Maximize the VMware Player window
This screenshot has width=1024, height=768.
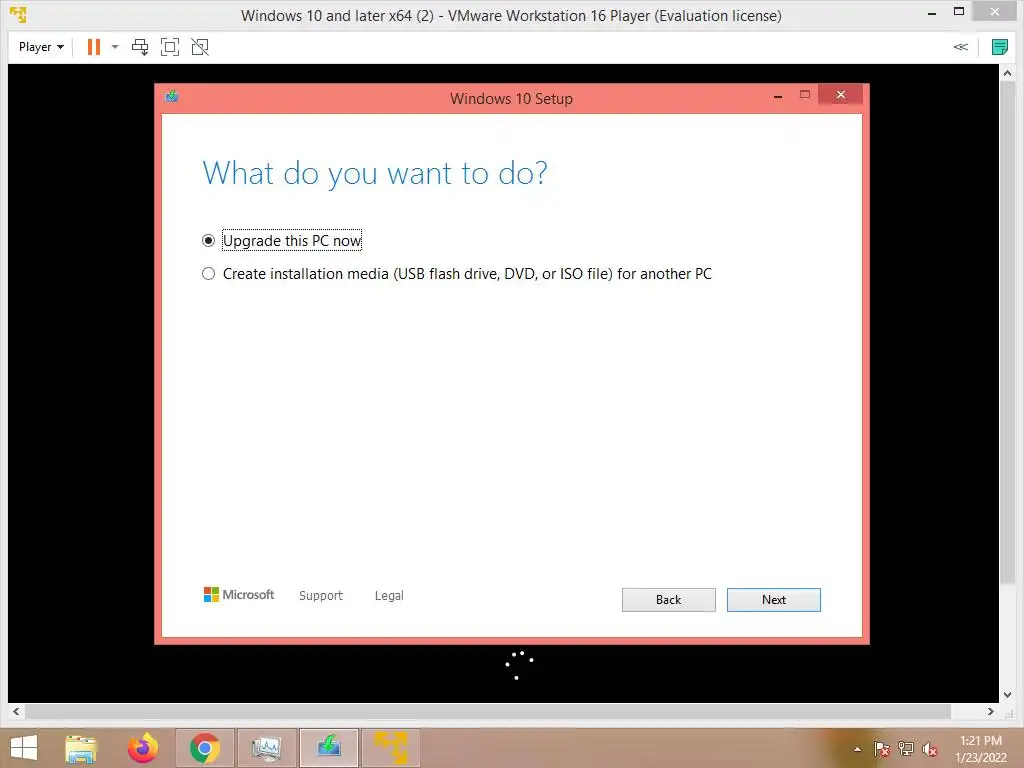959,11
